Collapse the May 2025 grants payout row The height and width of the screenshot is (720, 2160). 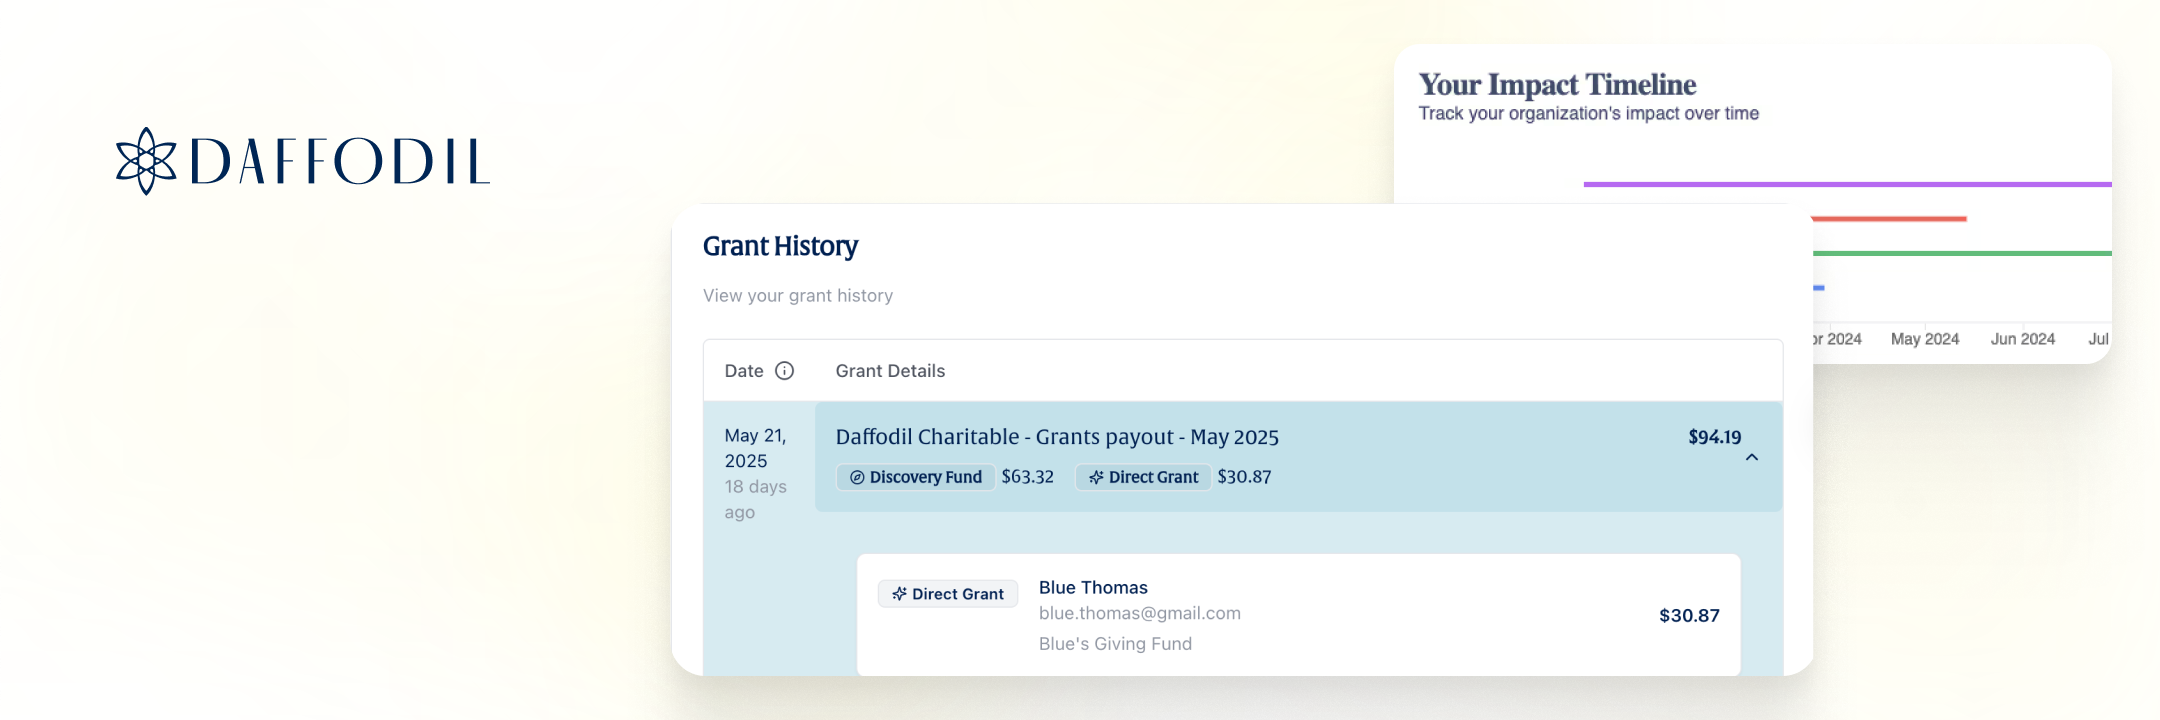tap(1752, 458)
